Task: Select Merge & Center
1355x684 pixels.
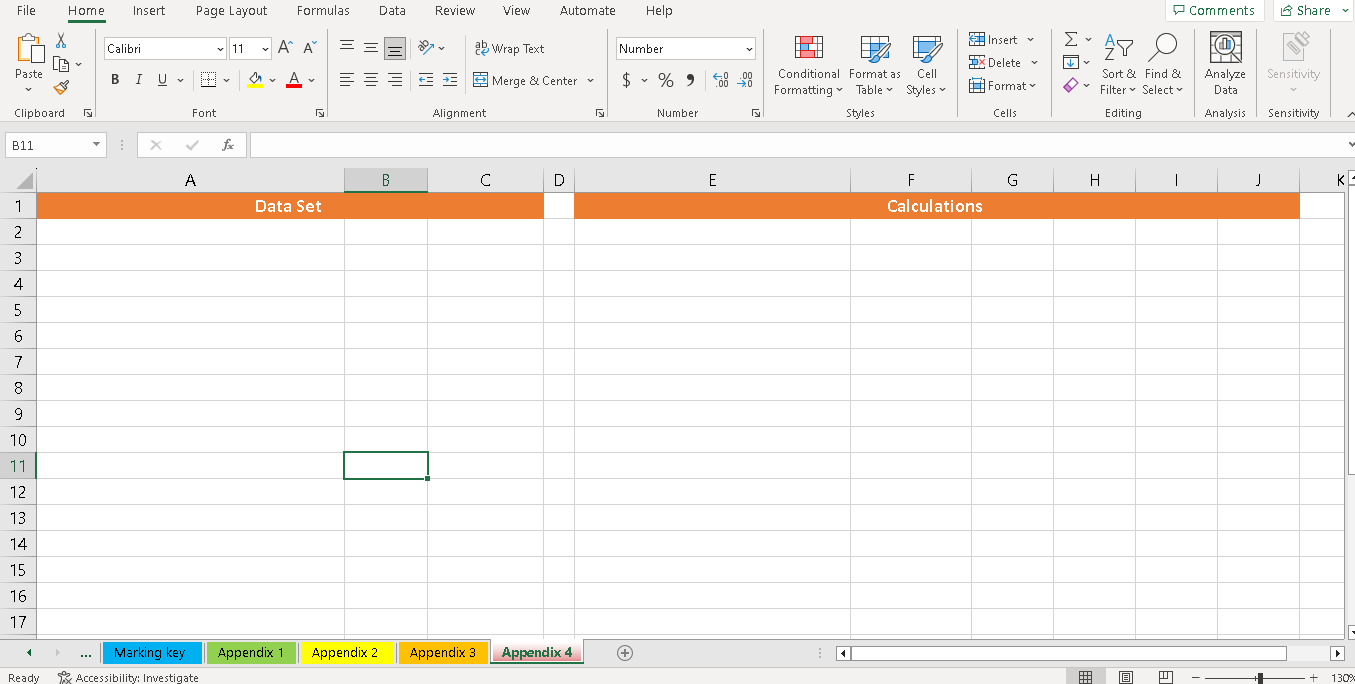Action: pyautogui.click(x=528, y=80)
